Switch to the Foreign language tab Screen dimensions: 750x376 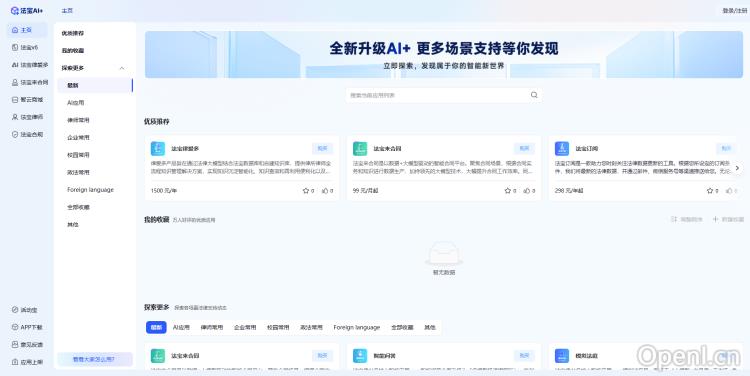coord(357,327)
